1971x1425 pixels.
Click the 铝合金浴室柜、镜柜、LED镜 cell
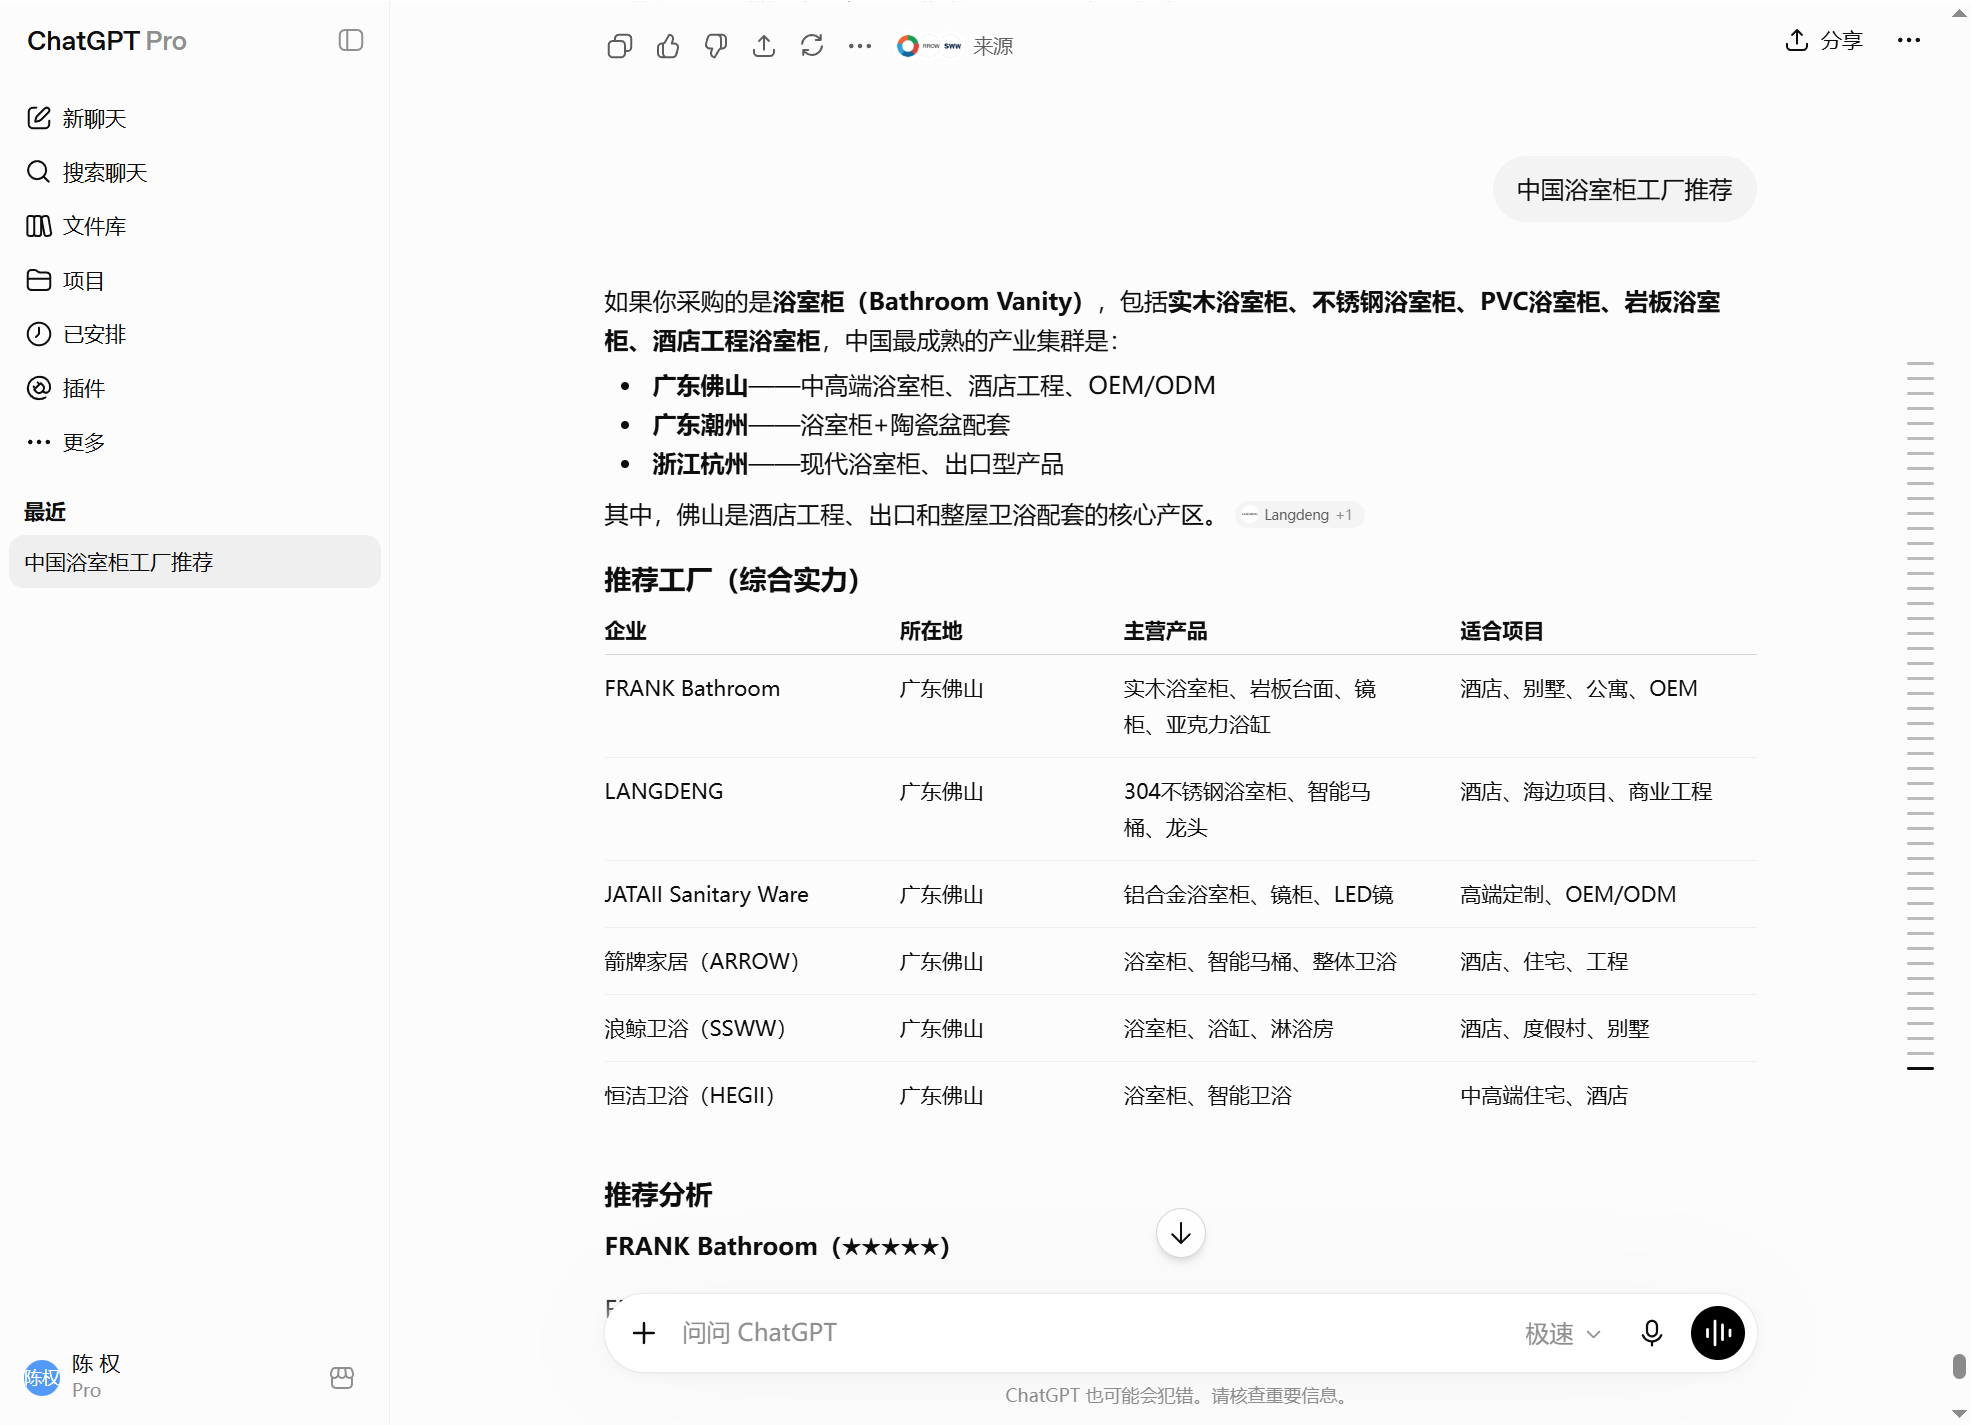pyautogui.click(x=1259, y=894)
